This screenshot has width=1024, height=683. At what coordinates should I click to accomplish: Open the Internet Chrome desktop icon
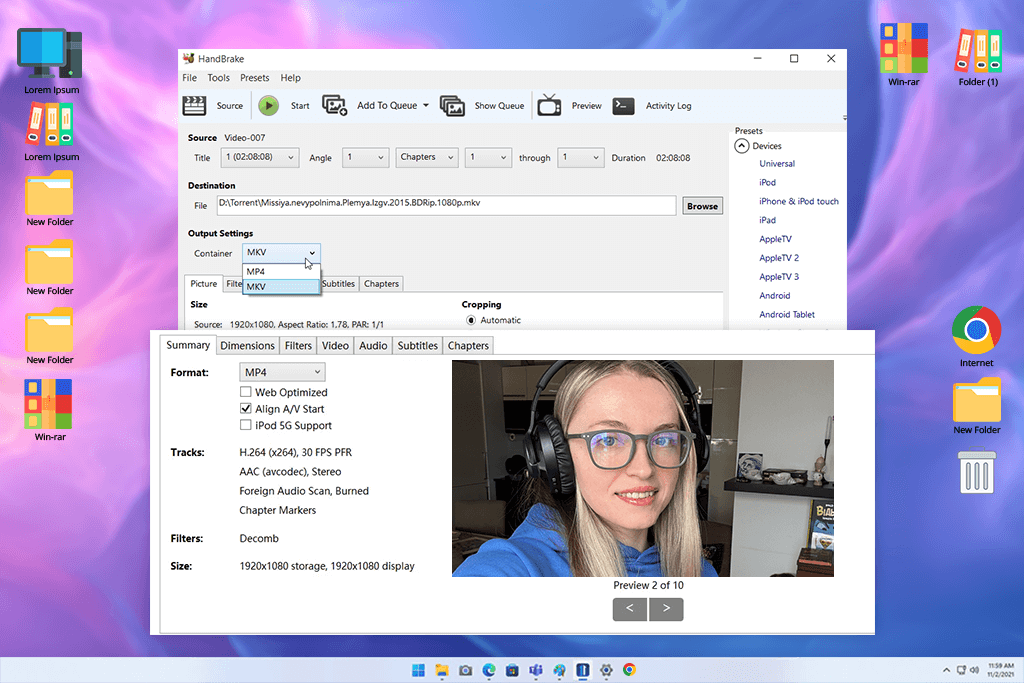point(976,330)
